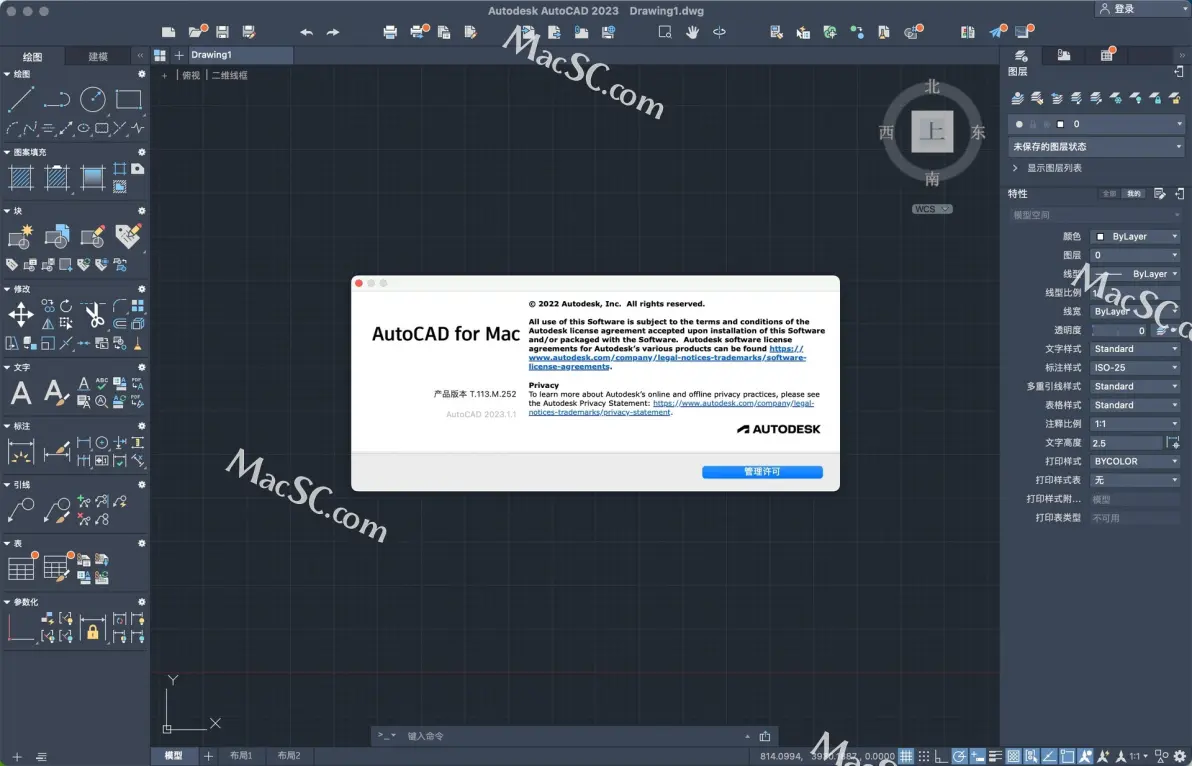Switch to the 建模 tab

pos(98,56)
